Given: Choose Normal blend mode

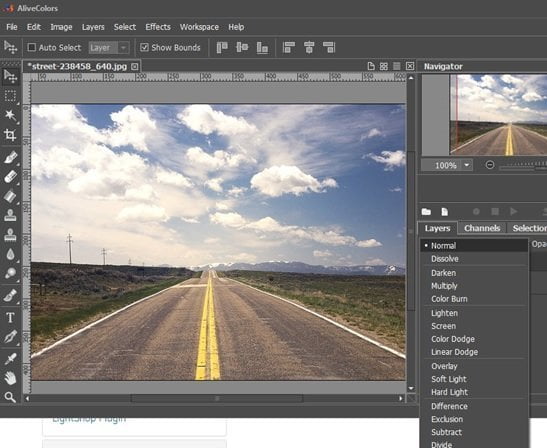Looking at the screenshot, I should [474, 246].
